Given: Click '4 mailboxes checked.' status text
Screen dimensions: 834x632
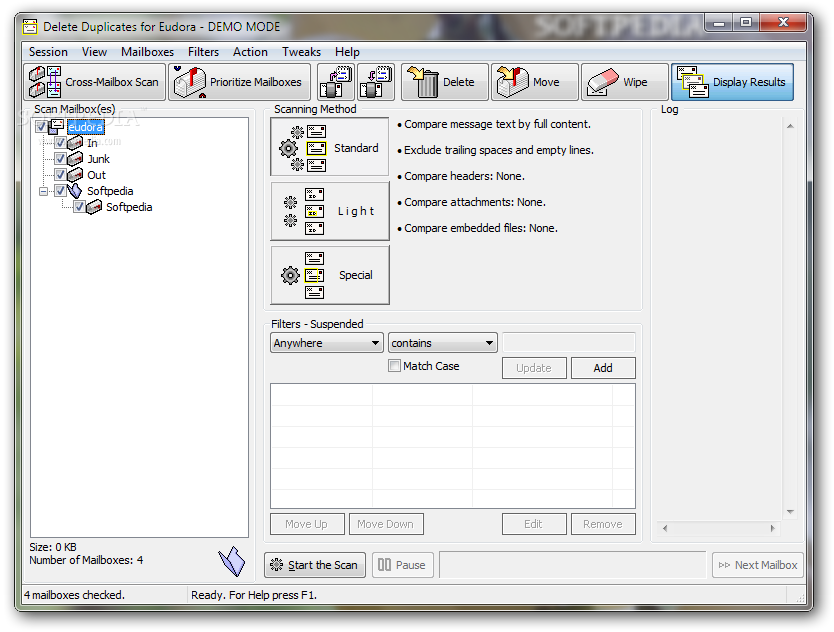Looking at the screenshot, I should [x=74, y=595].
